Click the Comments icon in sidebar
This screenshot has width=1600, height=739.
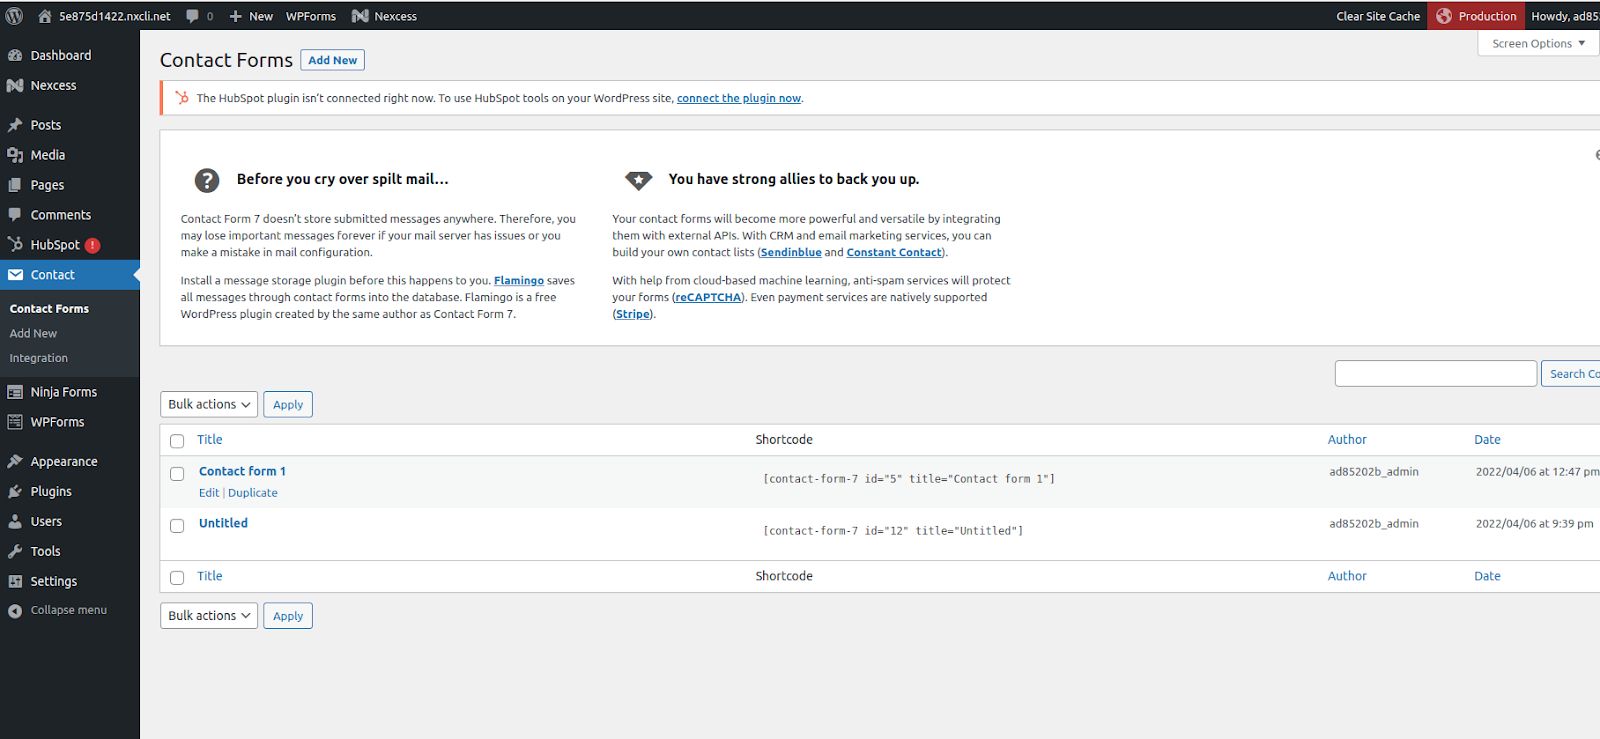point(15,215)
